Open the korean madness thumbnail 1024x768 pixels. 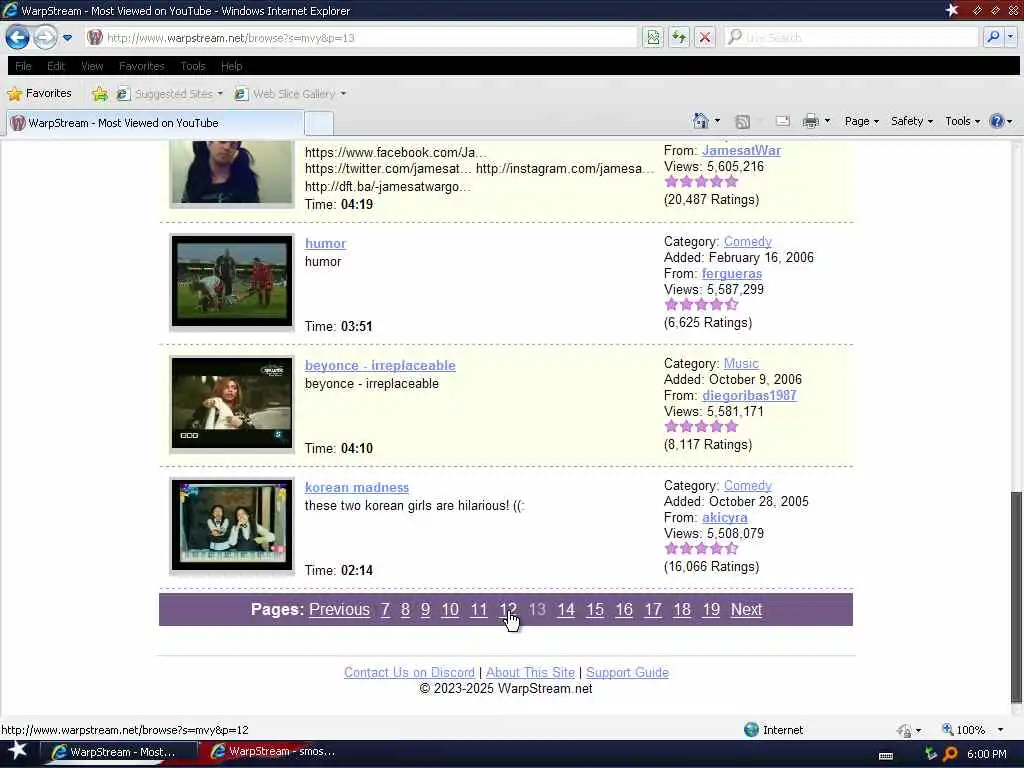(232, 526)
